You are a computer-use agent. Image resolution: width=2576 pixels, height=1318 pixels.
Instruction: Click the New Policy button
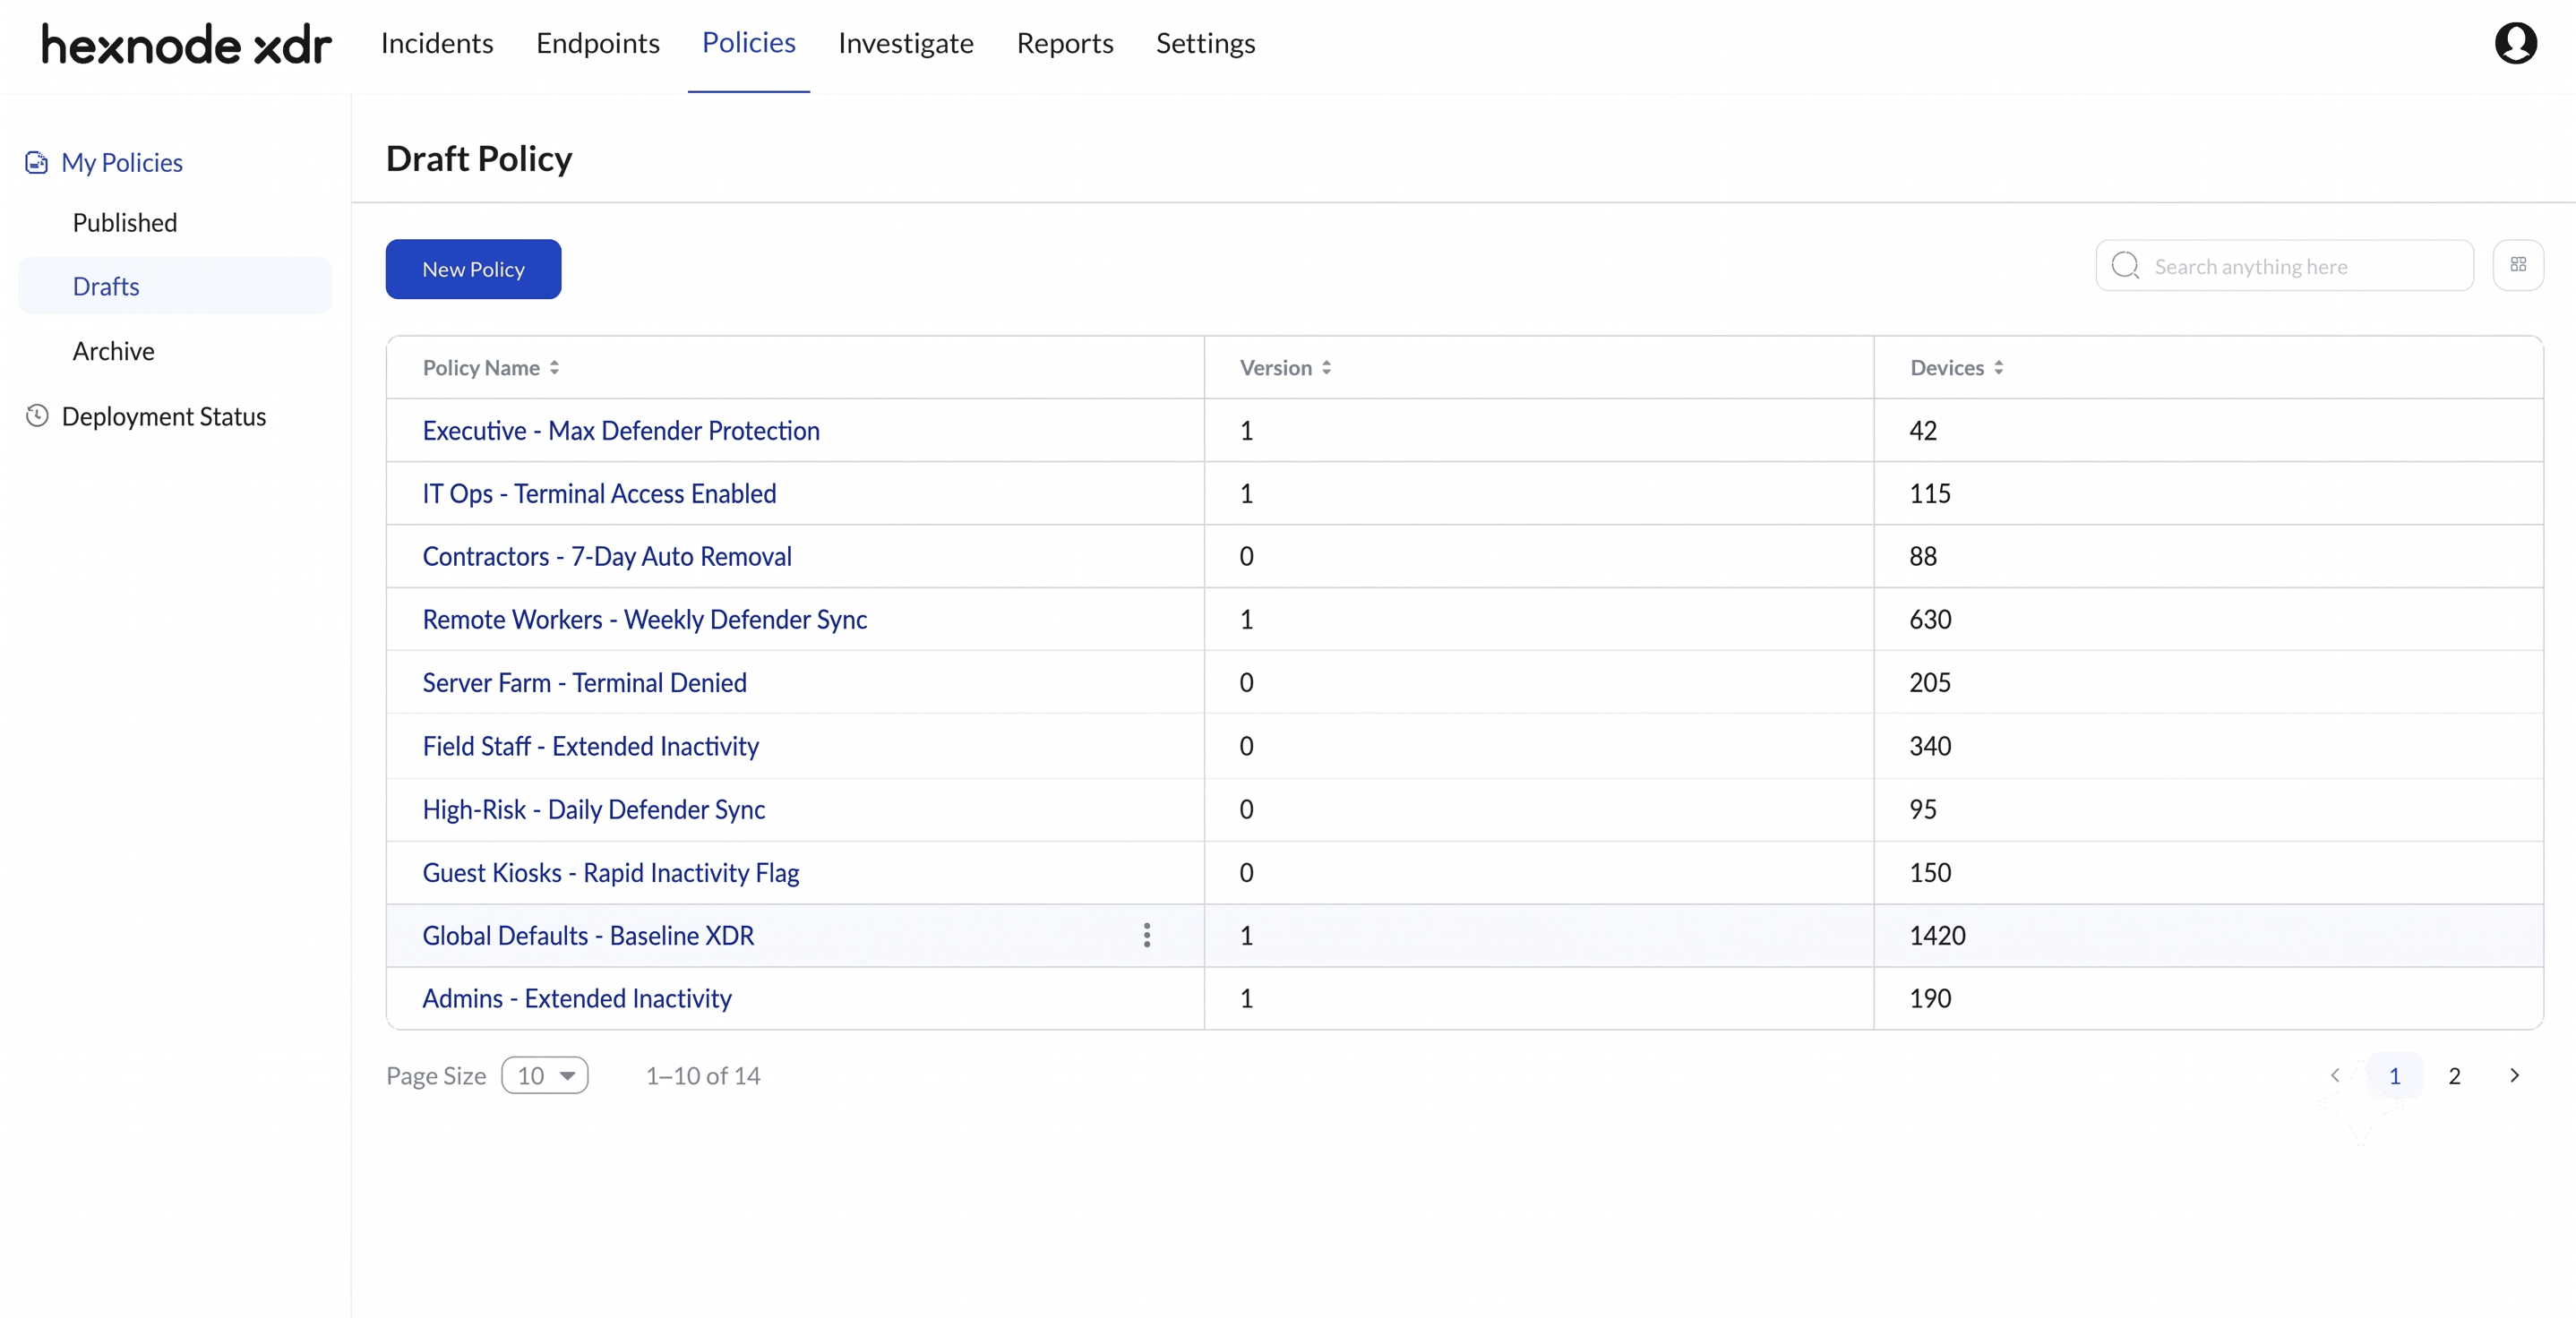pyautogui.click(x=474, y=269)
